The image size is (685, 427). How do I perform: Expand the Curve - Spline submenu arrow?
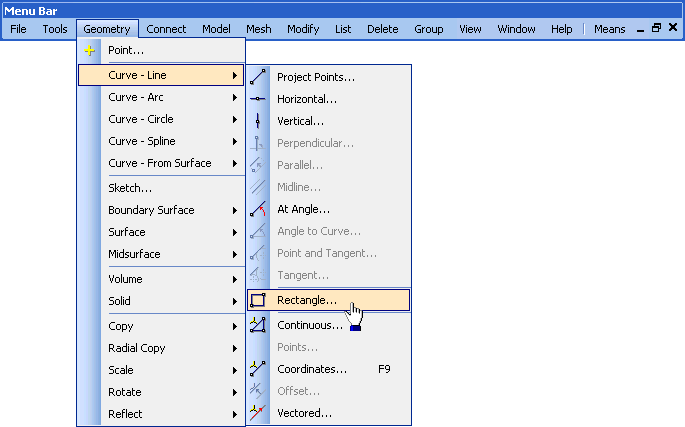pos(235,142)
